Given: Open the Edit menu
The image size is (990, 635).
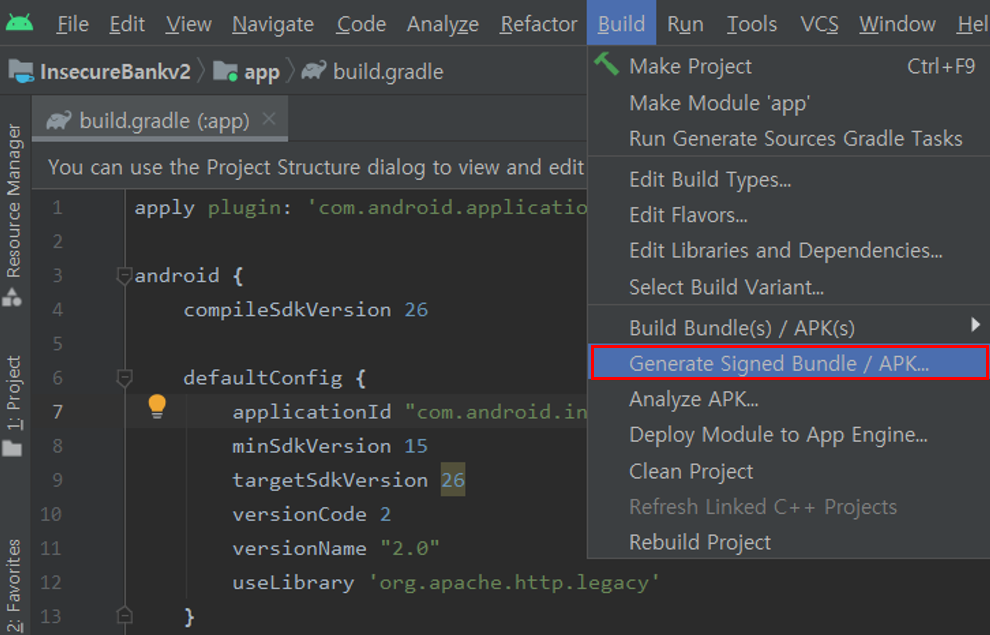Looking at the screenshot, I should coord(127,24).
